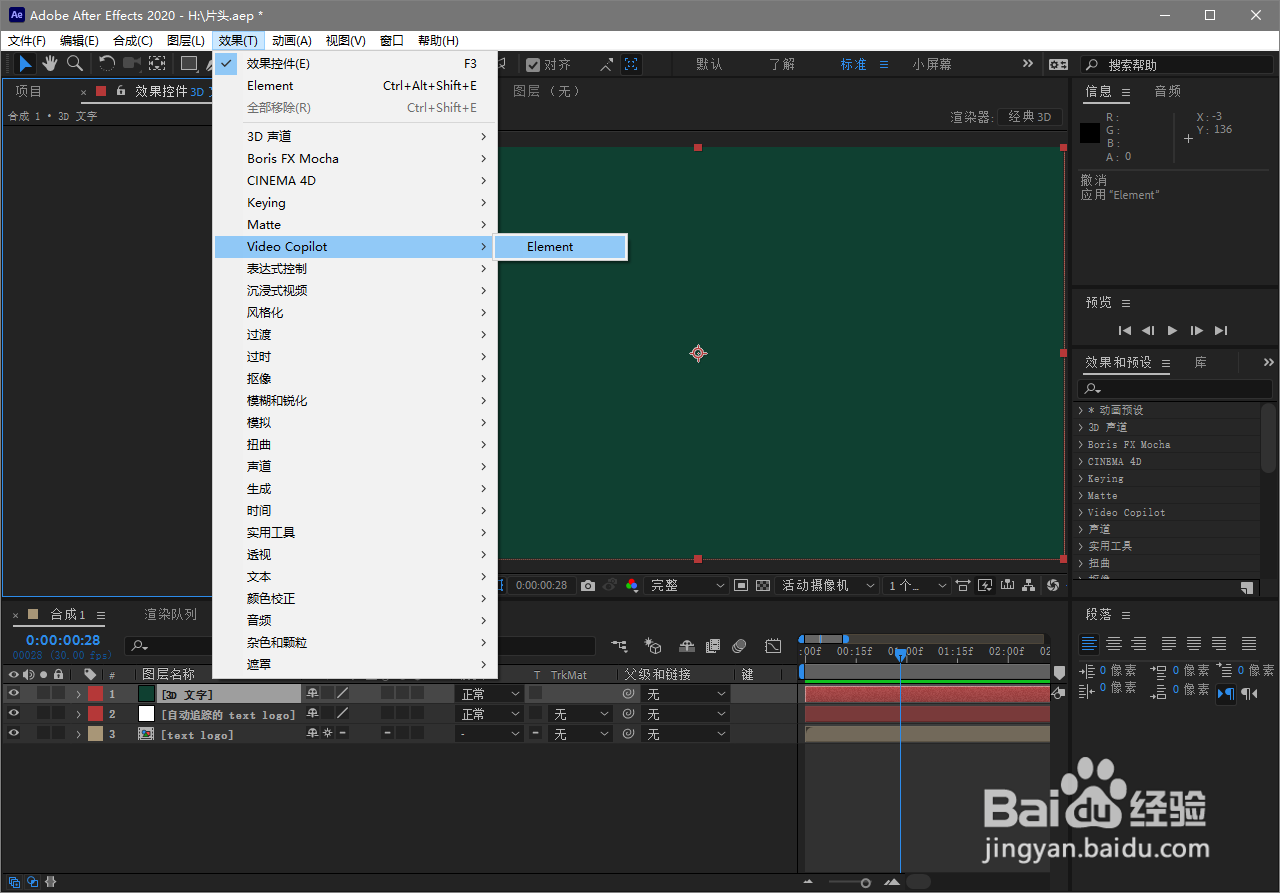Select the Hand tool

point(49,64)
